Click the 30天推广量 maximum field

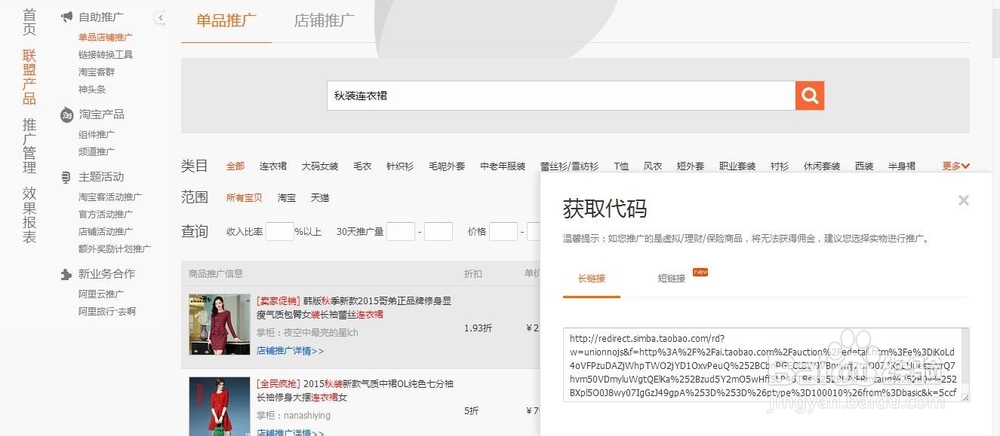(x=439, y=231)
